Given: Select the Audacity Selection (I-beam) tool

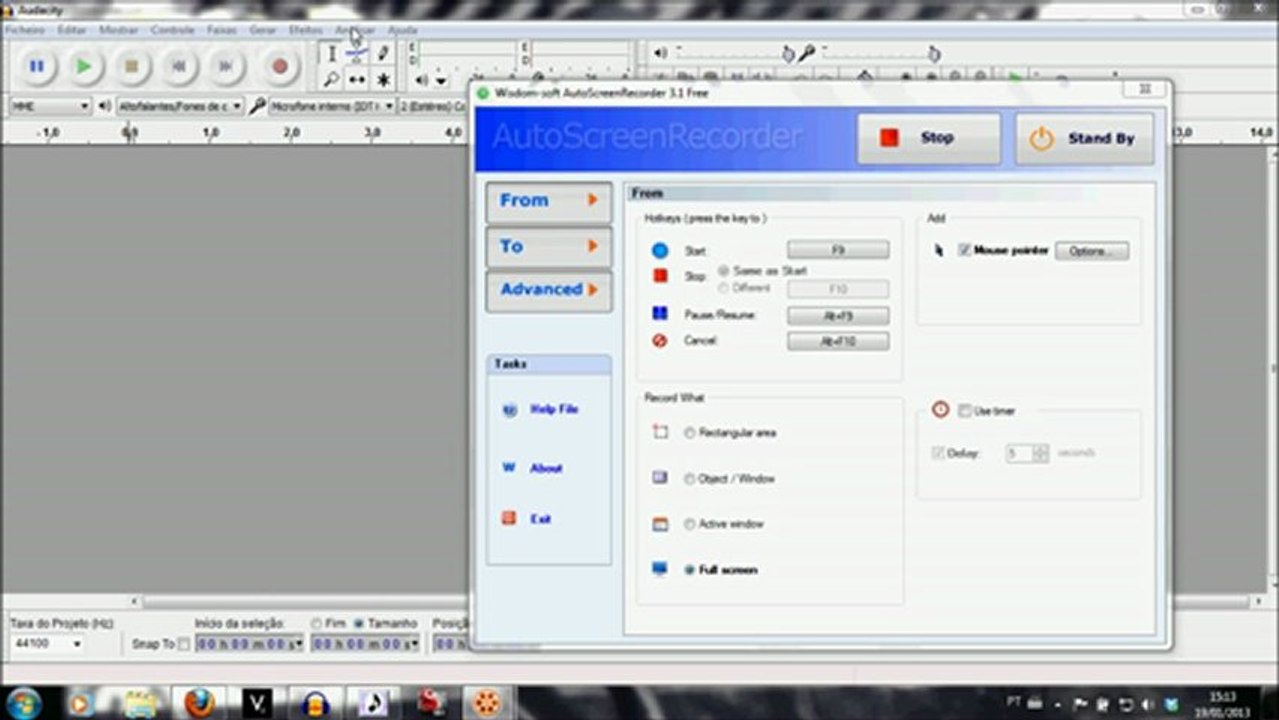Looking at the screenshot, I should click(x=331, y=54).
